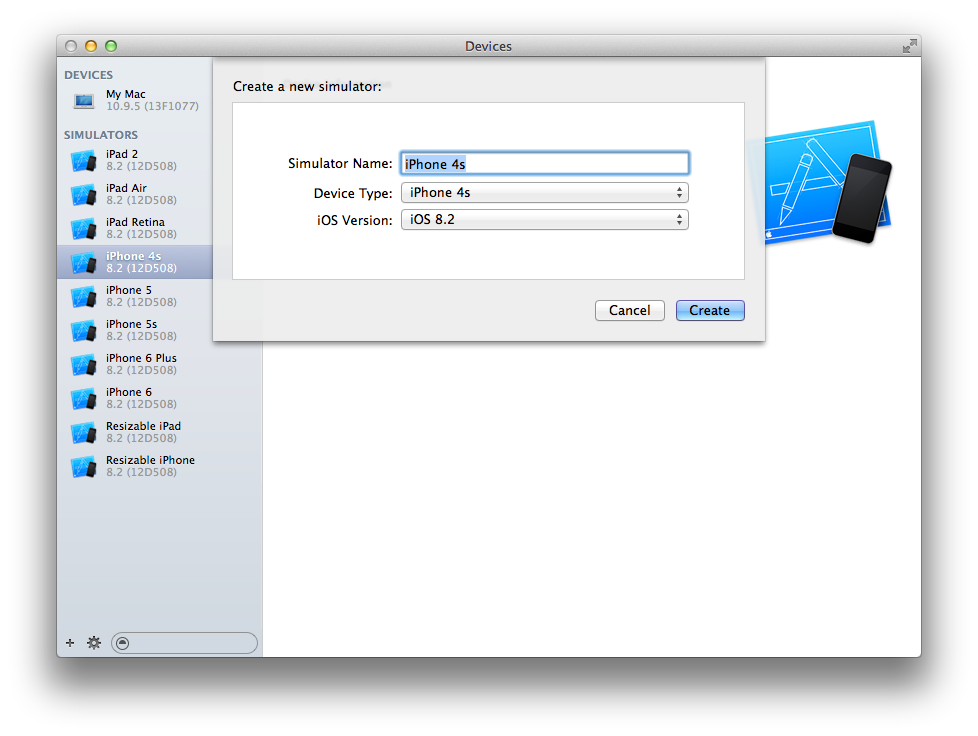The image size is (978, 736).
Task: Click the iPhone 5 simulator icon
Action: click(84, 296)
